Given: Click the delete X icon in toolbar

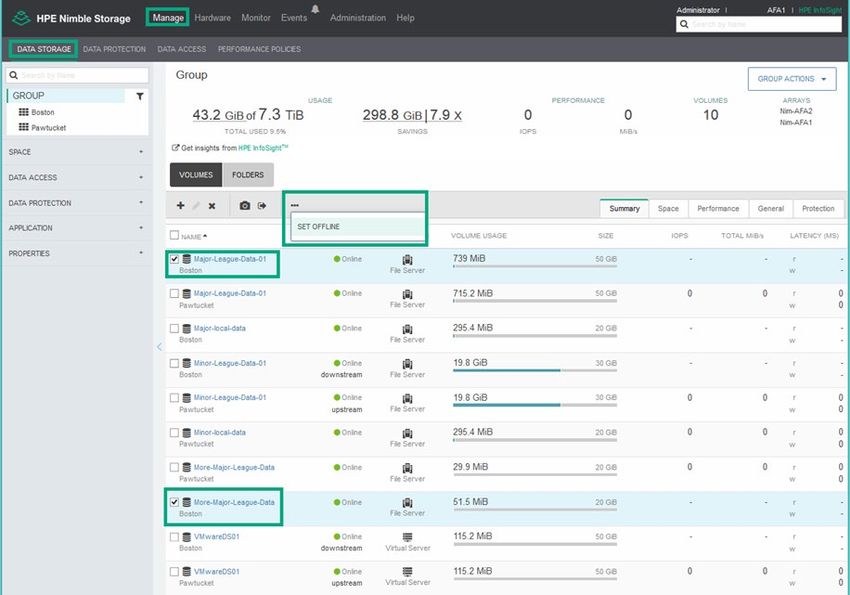Looking at the screenshot, I should 212,206.
